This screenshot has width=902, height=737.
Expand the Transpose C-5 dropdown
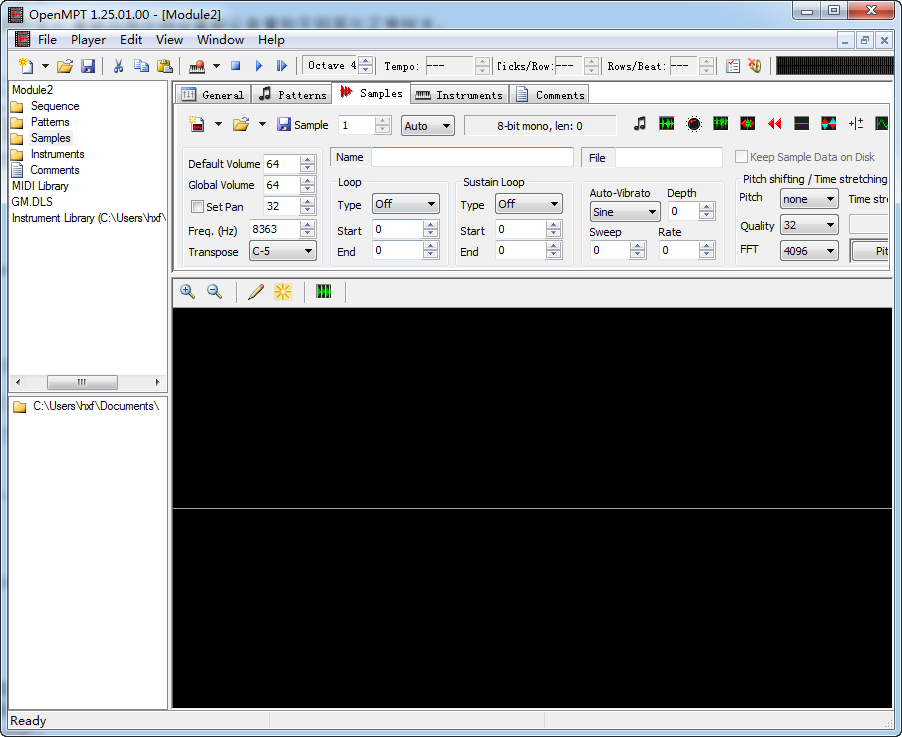point(282,252)
